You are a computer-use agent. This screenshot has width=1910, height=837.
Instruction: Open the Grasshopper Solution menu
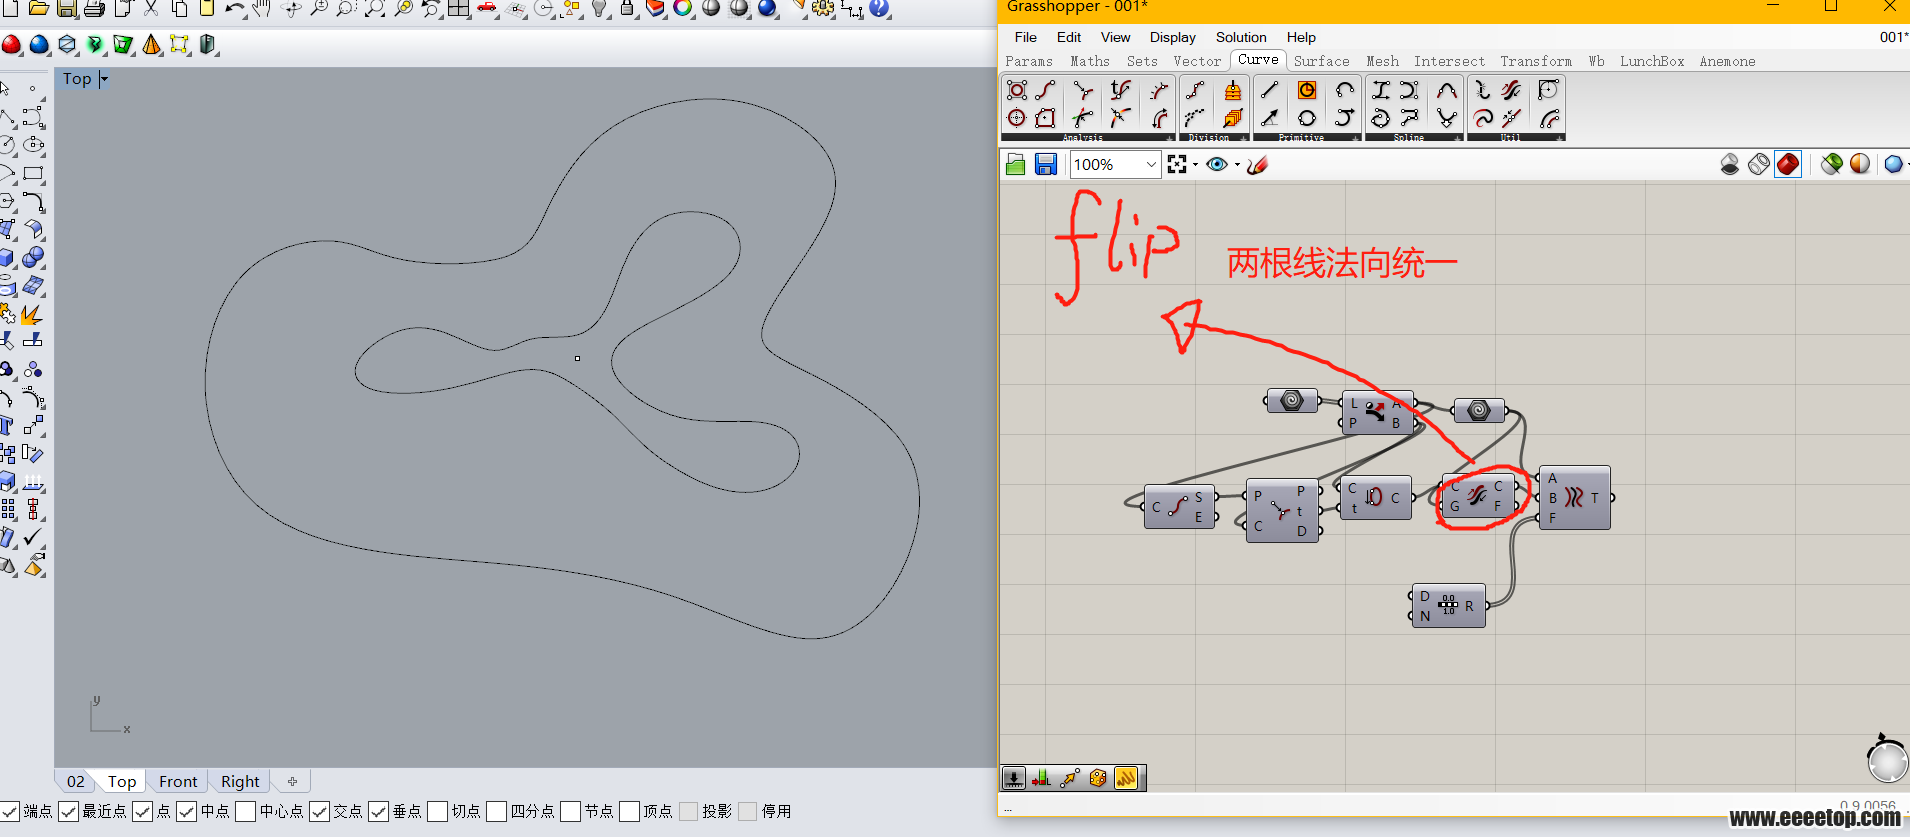(1241, 37)
